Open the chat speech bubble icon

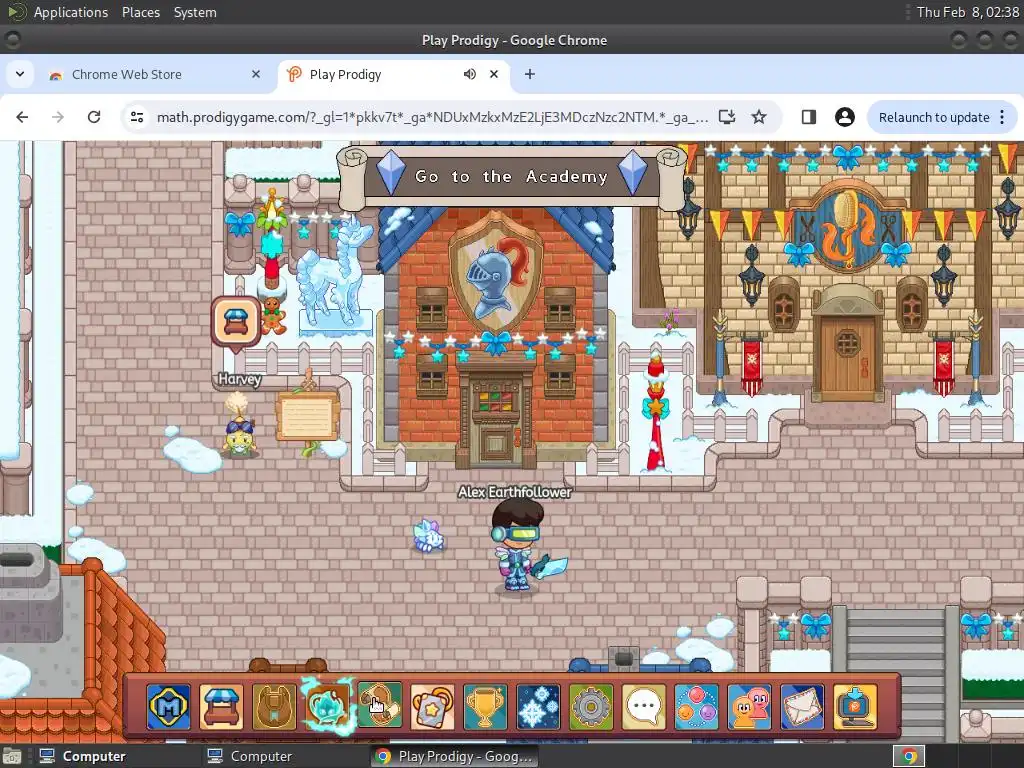[x=644, y=707]
